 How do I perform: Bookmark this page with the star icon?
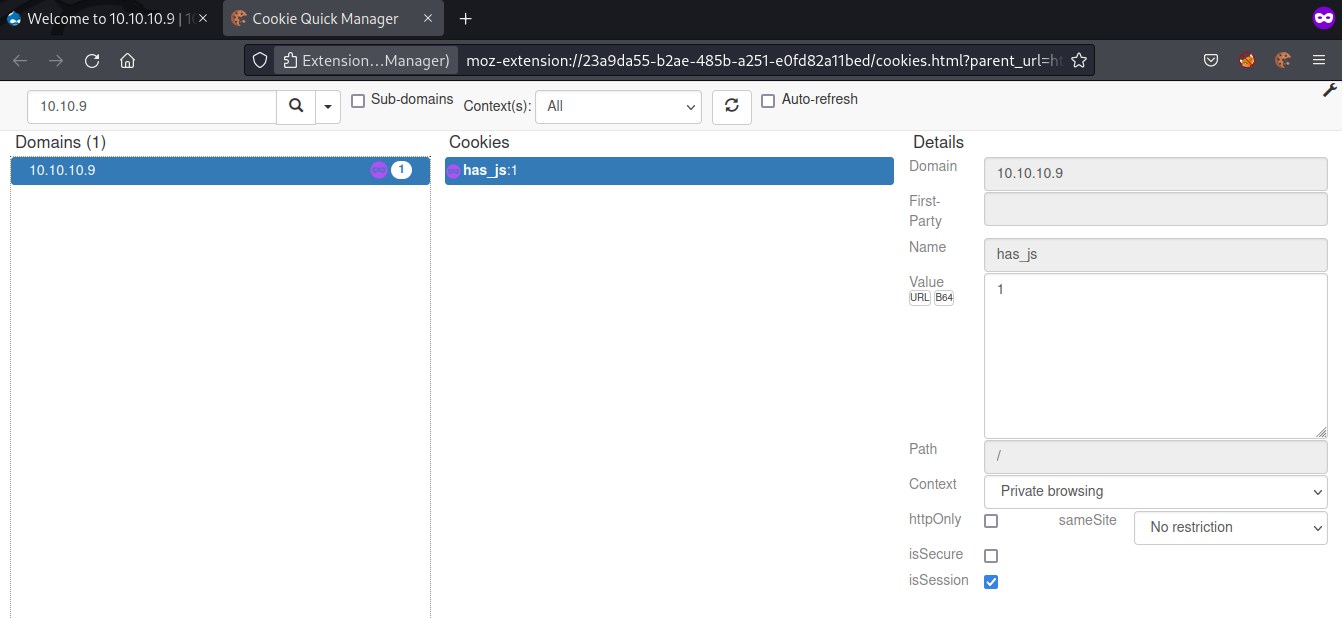pos(1078,60)
